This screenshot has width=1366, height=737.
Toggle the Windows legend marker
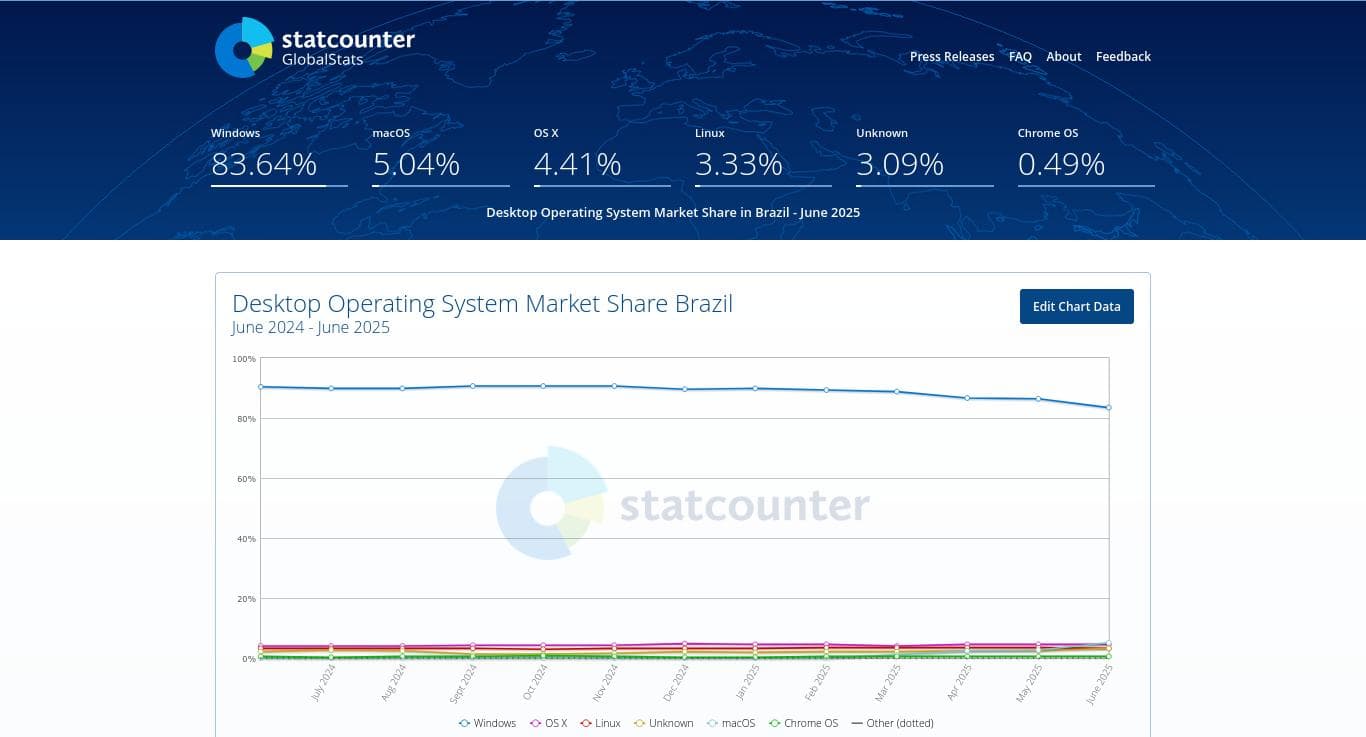pos(464,723)
